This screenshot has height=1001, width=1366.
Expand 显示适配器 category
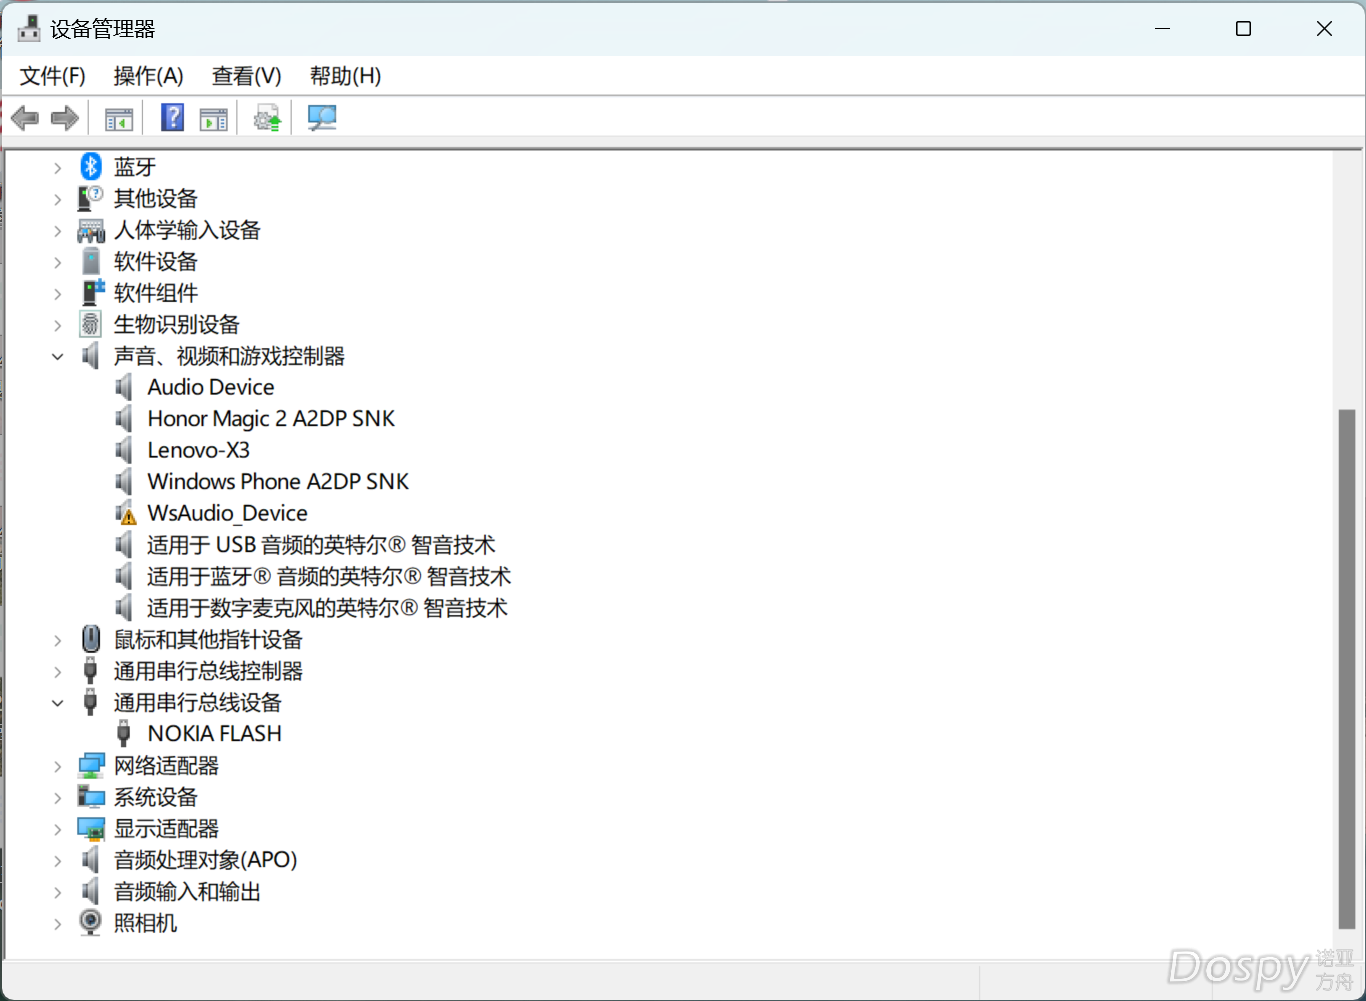pos(58,829)
